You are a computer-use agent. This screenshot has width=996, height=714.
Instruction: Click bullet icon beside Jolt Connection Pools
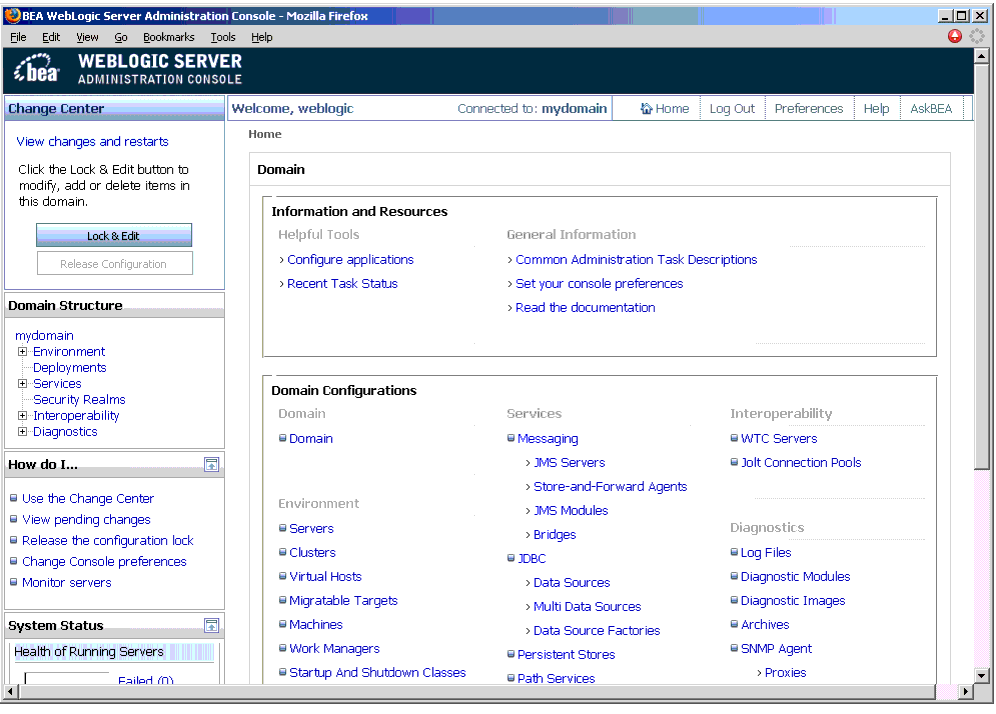tap(734, 462)
